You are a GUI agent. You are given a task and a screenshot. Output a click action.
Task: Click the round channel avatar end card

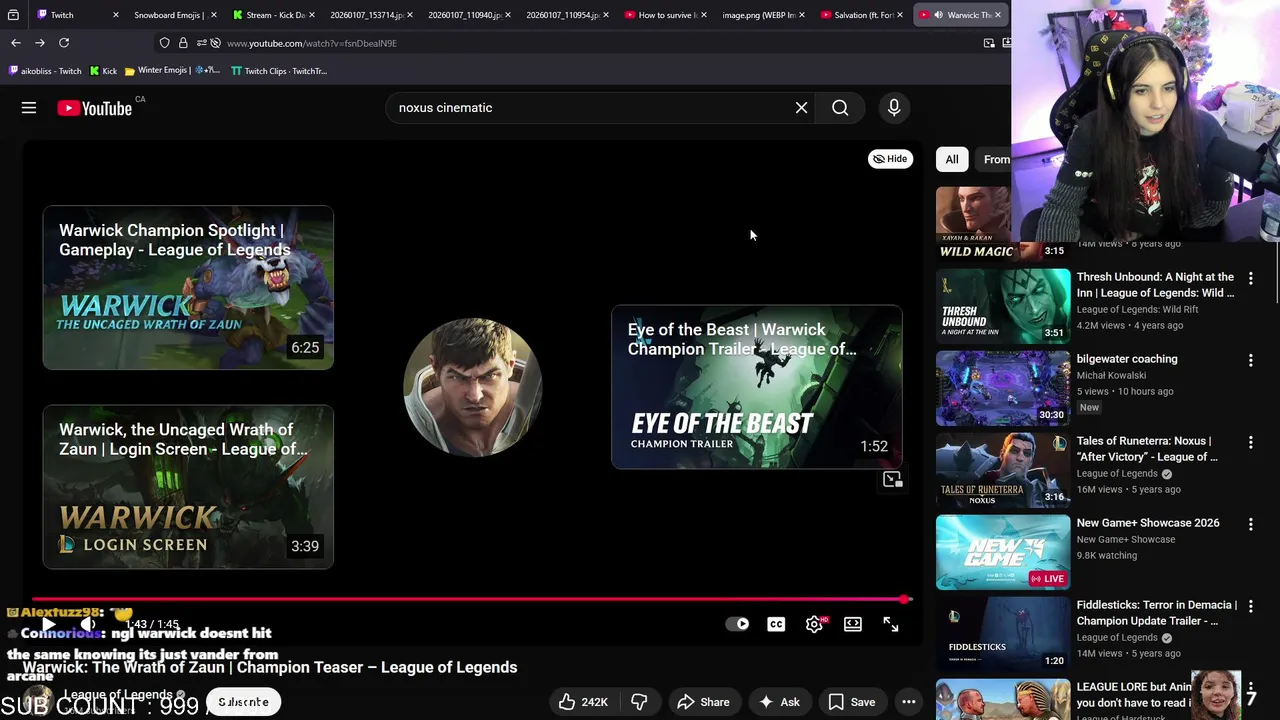pyautogui.click(x=473, y=387)
